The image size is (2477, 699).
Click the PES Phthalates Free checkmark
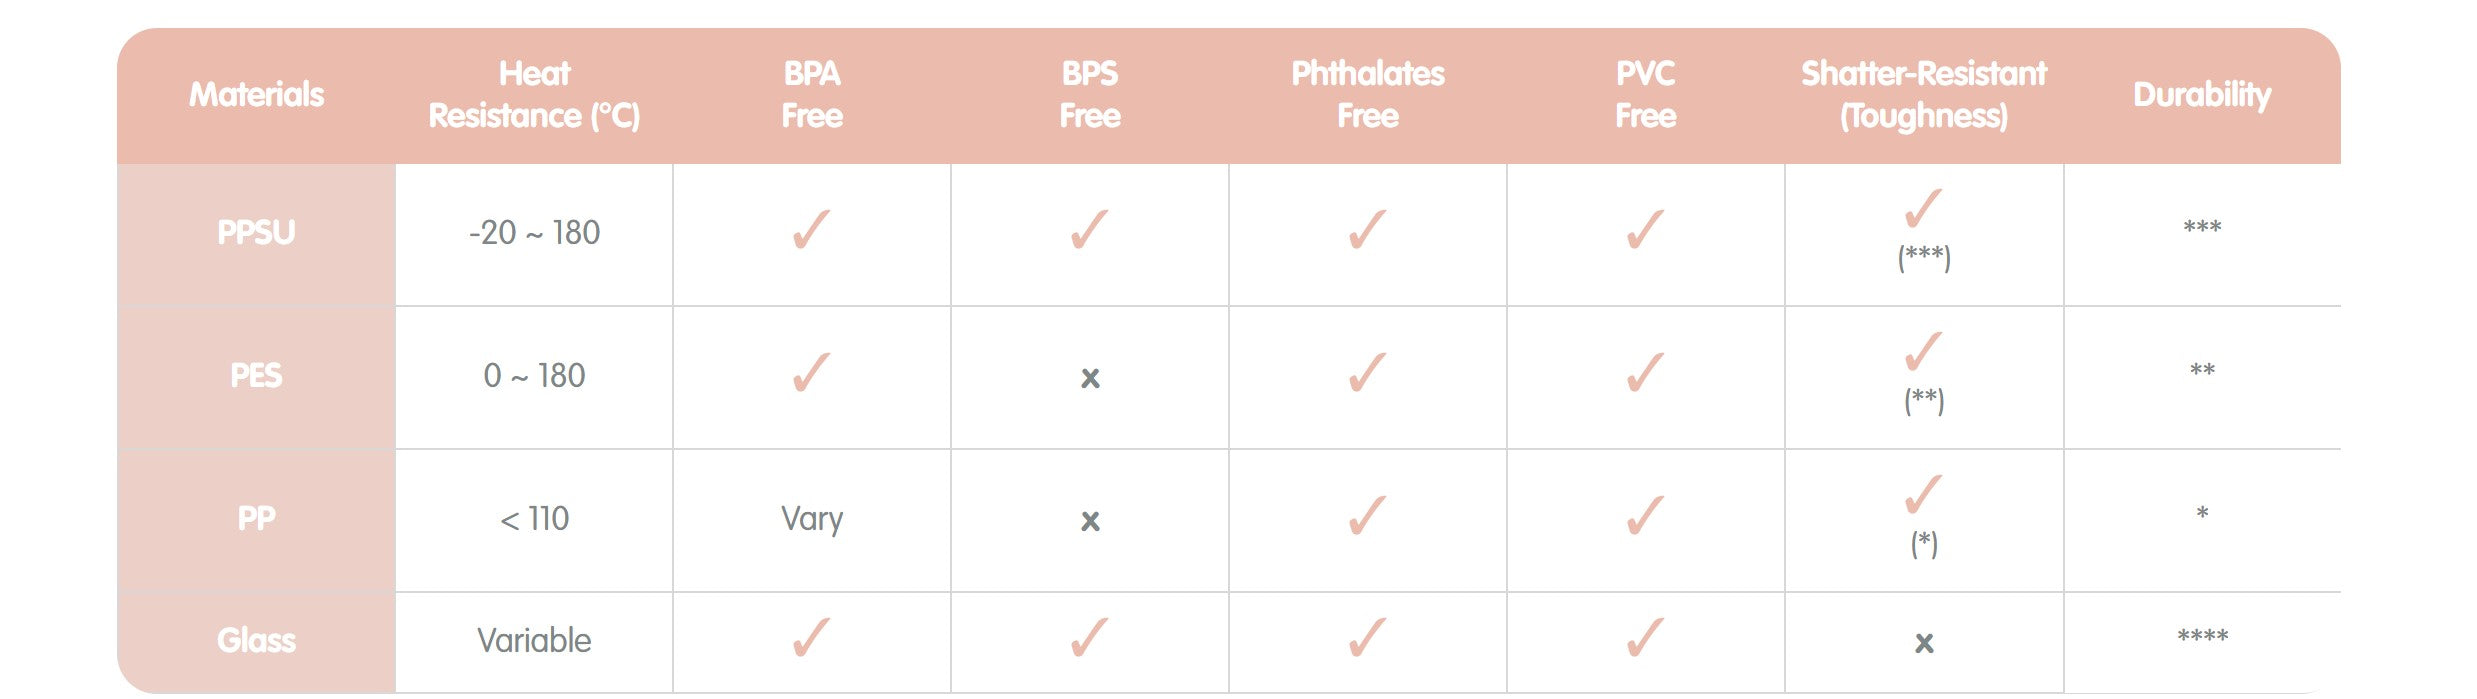[1367, 373]
